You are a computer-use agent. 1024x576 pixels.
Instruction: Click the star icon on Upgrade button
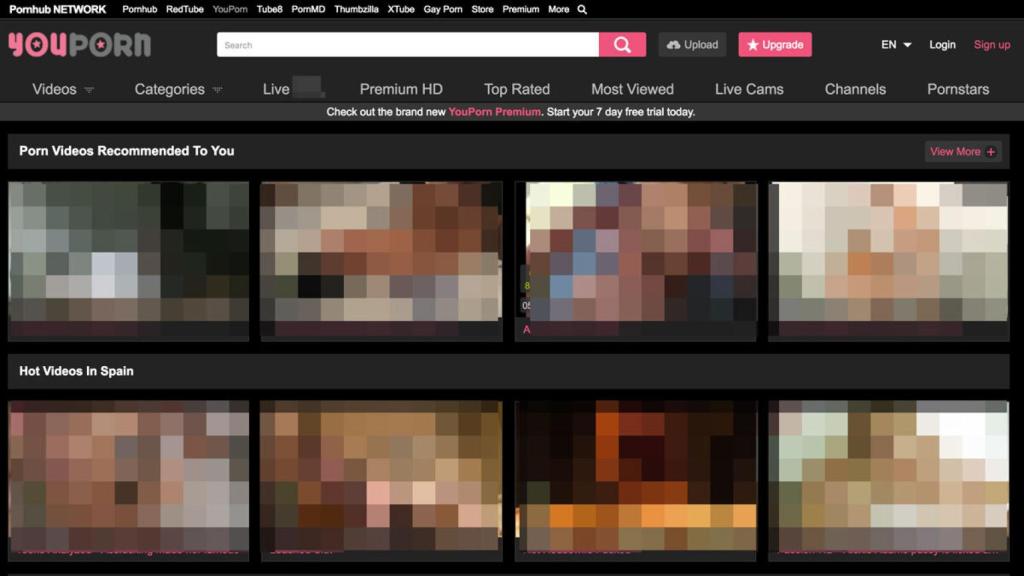(x=753, y=44)
